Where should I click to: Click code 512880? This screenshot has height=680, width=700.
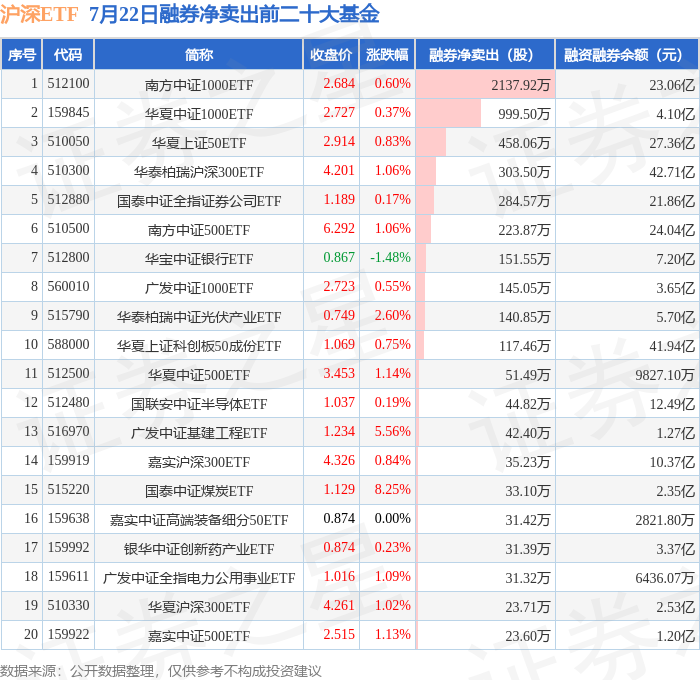[x=68, y=200]
